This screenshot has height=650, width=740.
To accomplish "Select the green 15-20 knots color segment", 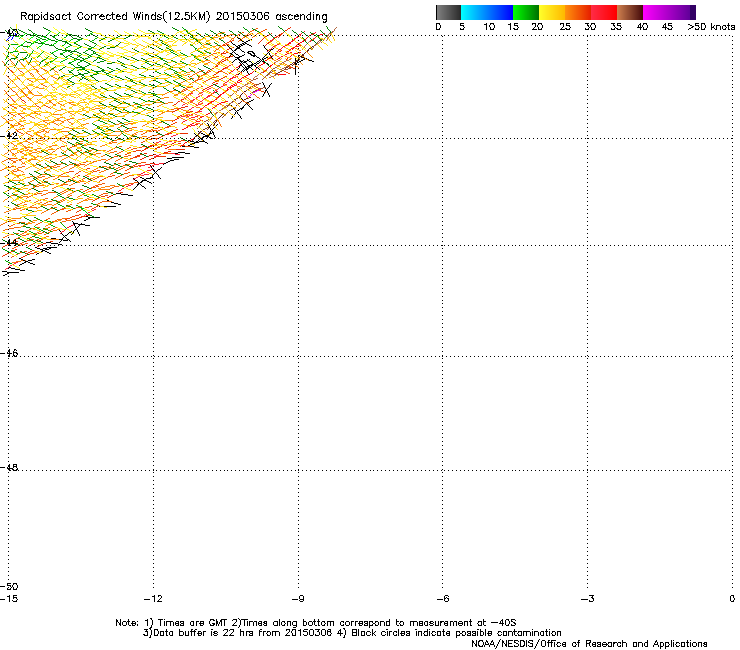I will tap(526, 12).
